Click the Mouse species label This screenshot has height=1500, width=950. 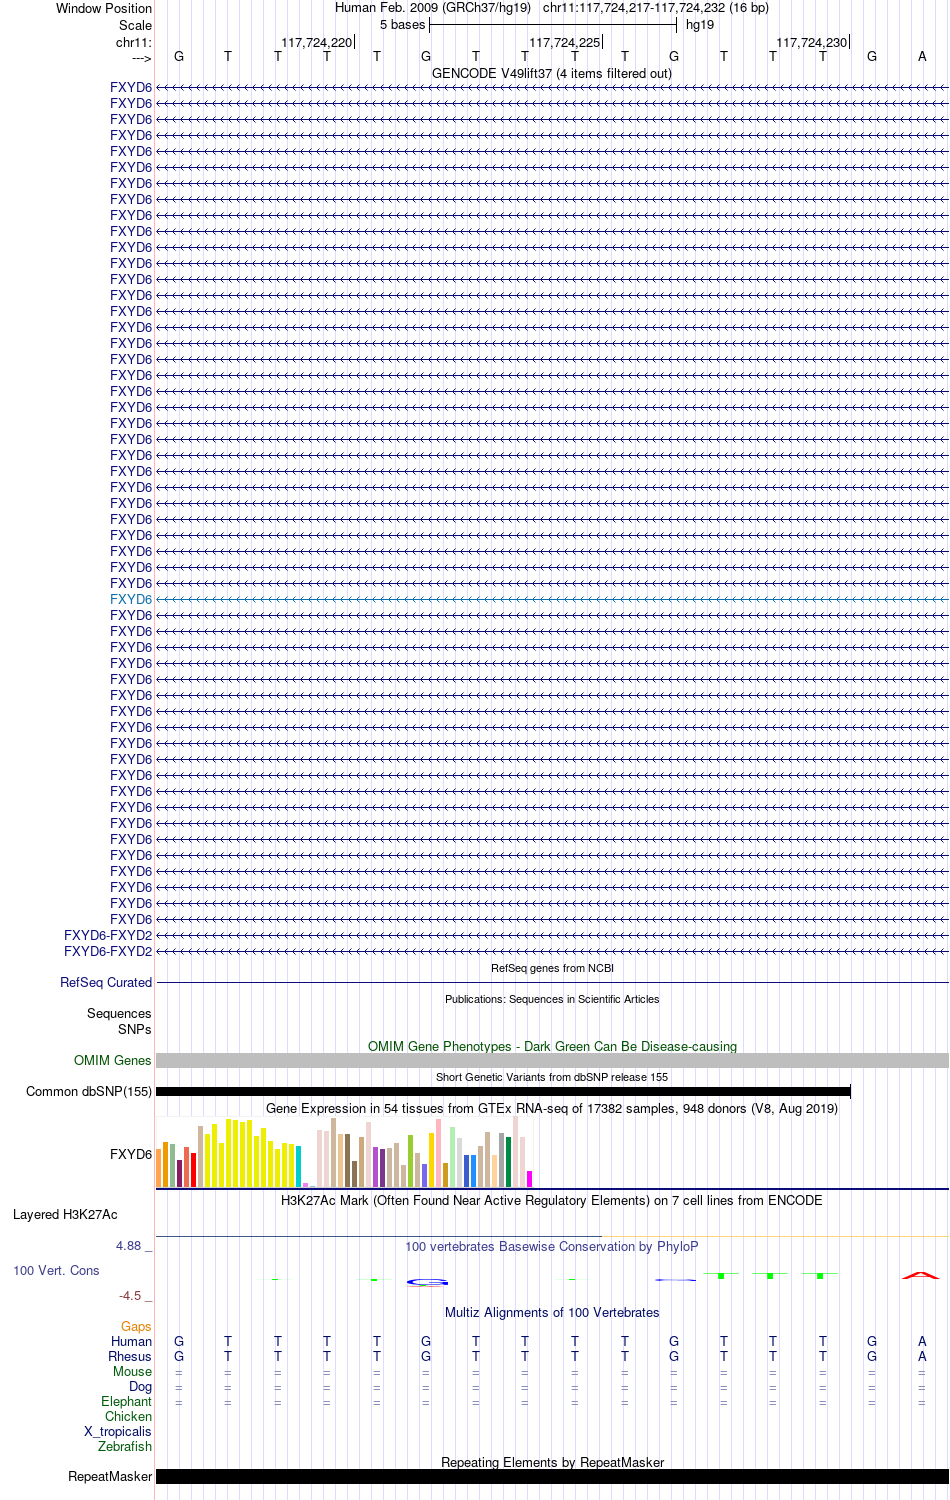132,1371
